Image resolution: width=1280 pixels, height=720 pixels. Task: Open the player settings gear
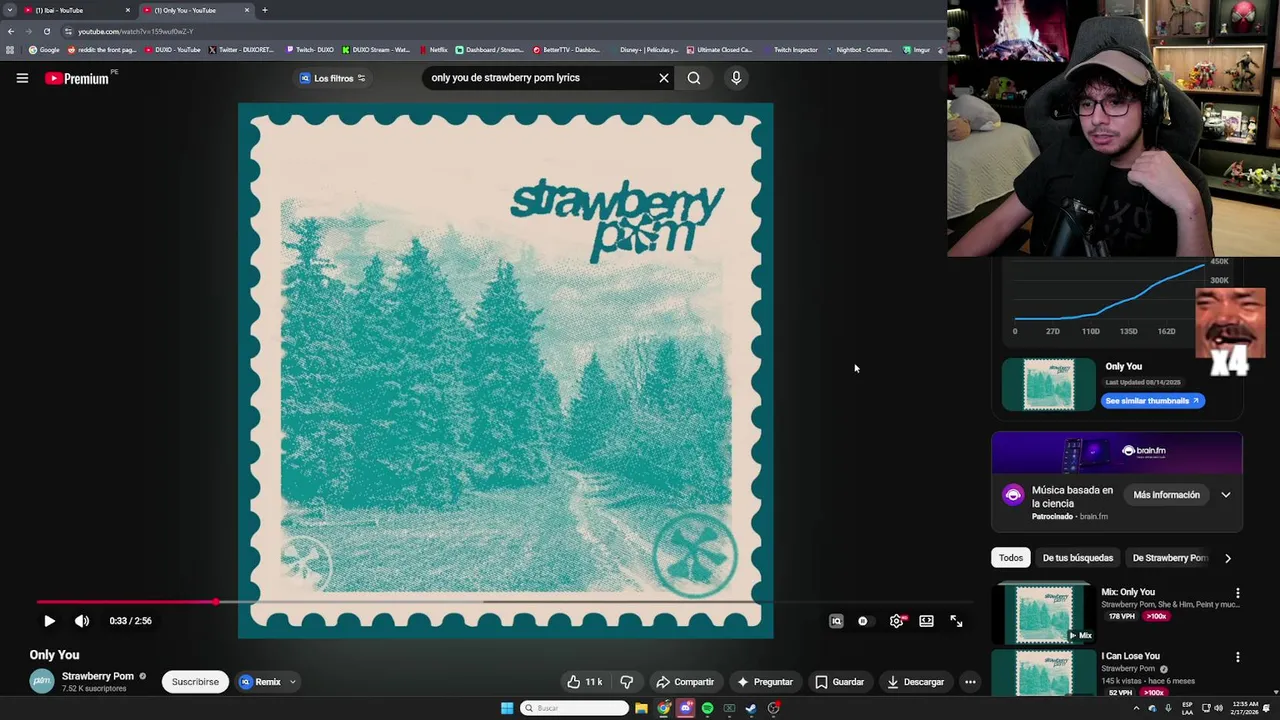(897, 621)
